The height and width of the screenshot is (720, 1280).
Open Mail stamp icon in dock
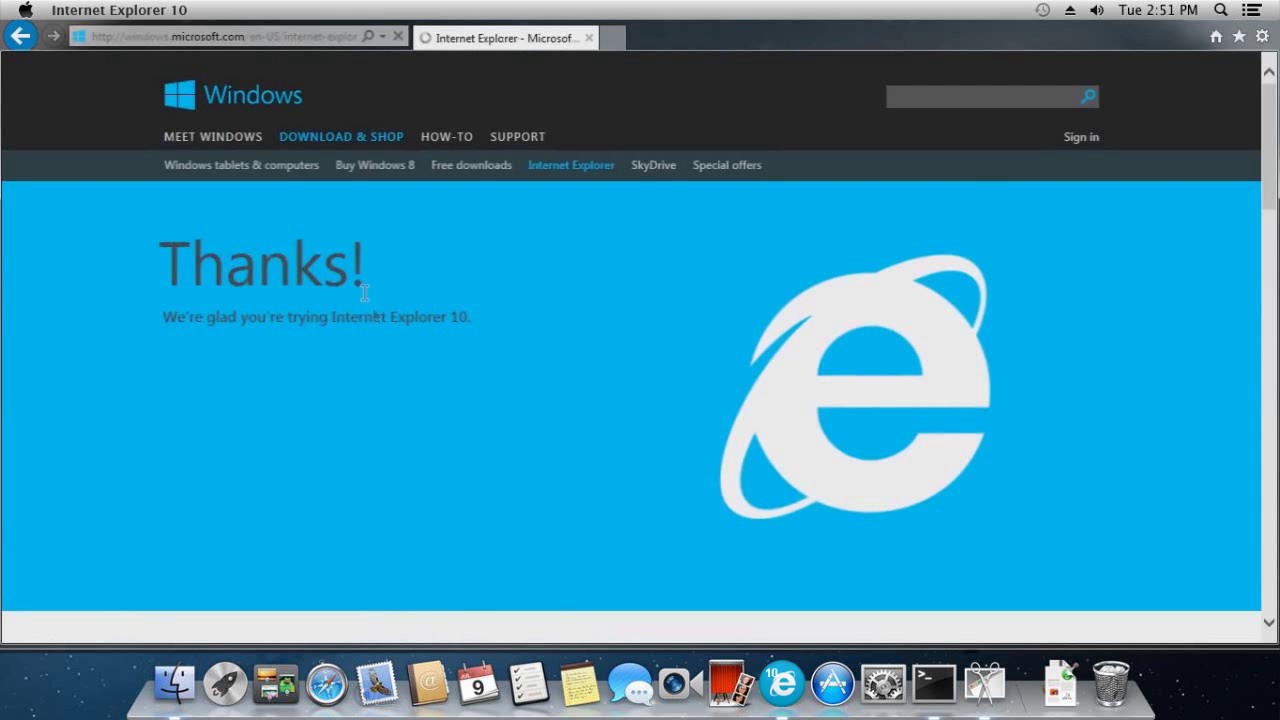[377, 684]
